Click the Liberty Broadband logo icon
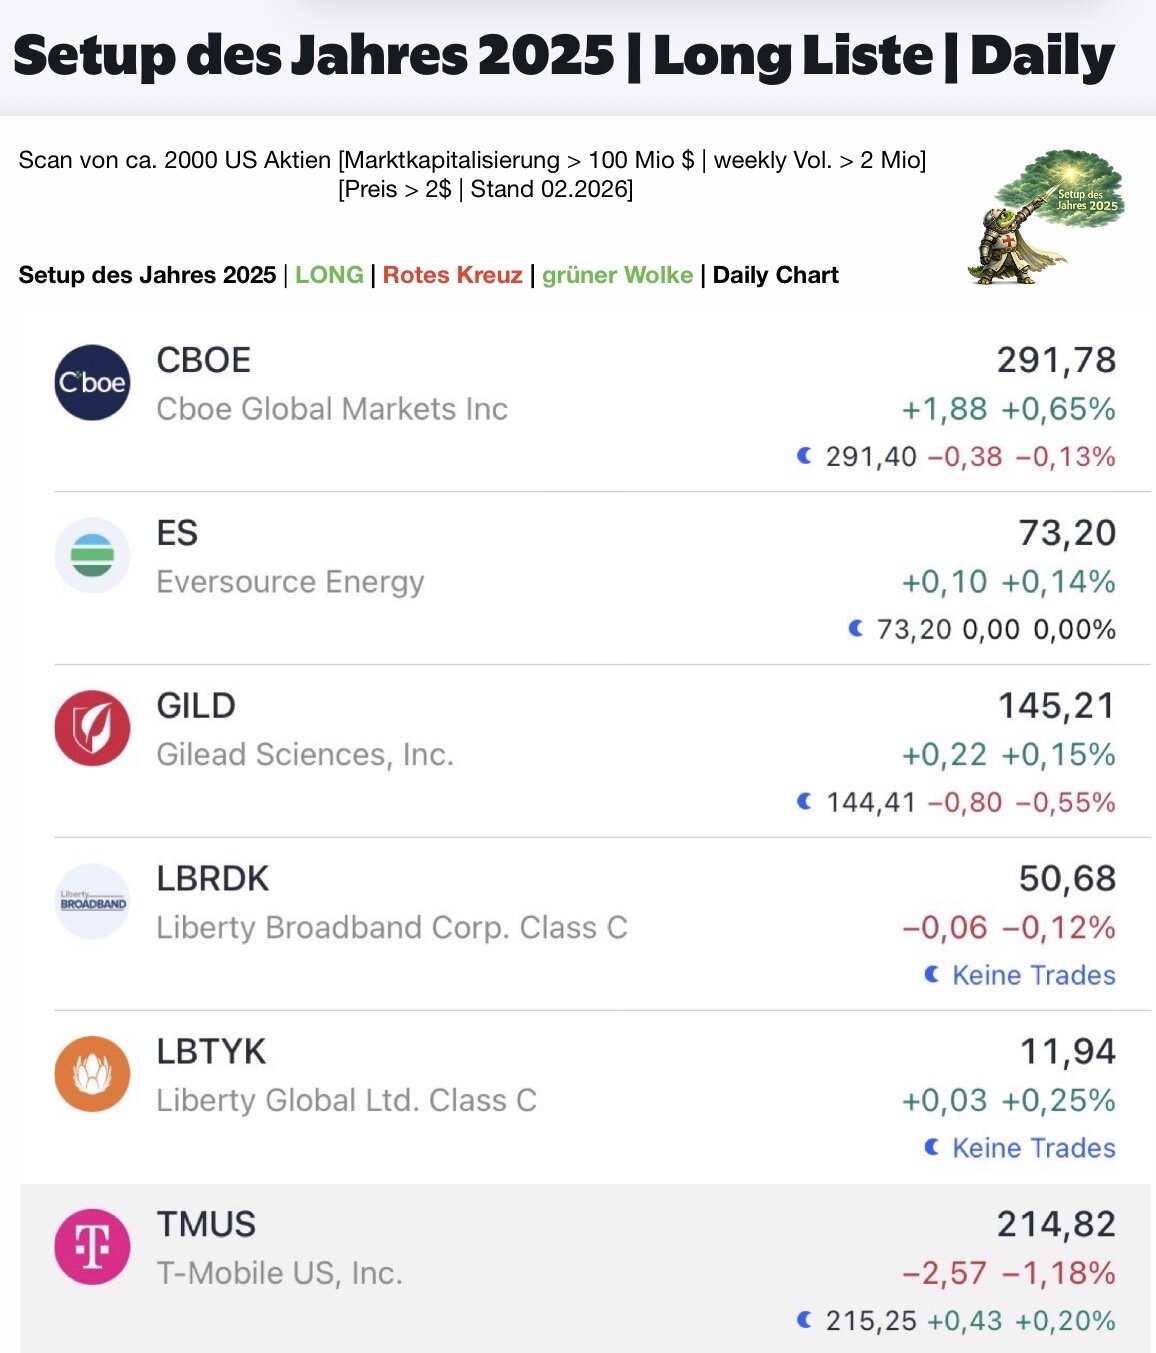This screenshot has width=1156, height=1353. (x=92, y=902)
